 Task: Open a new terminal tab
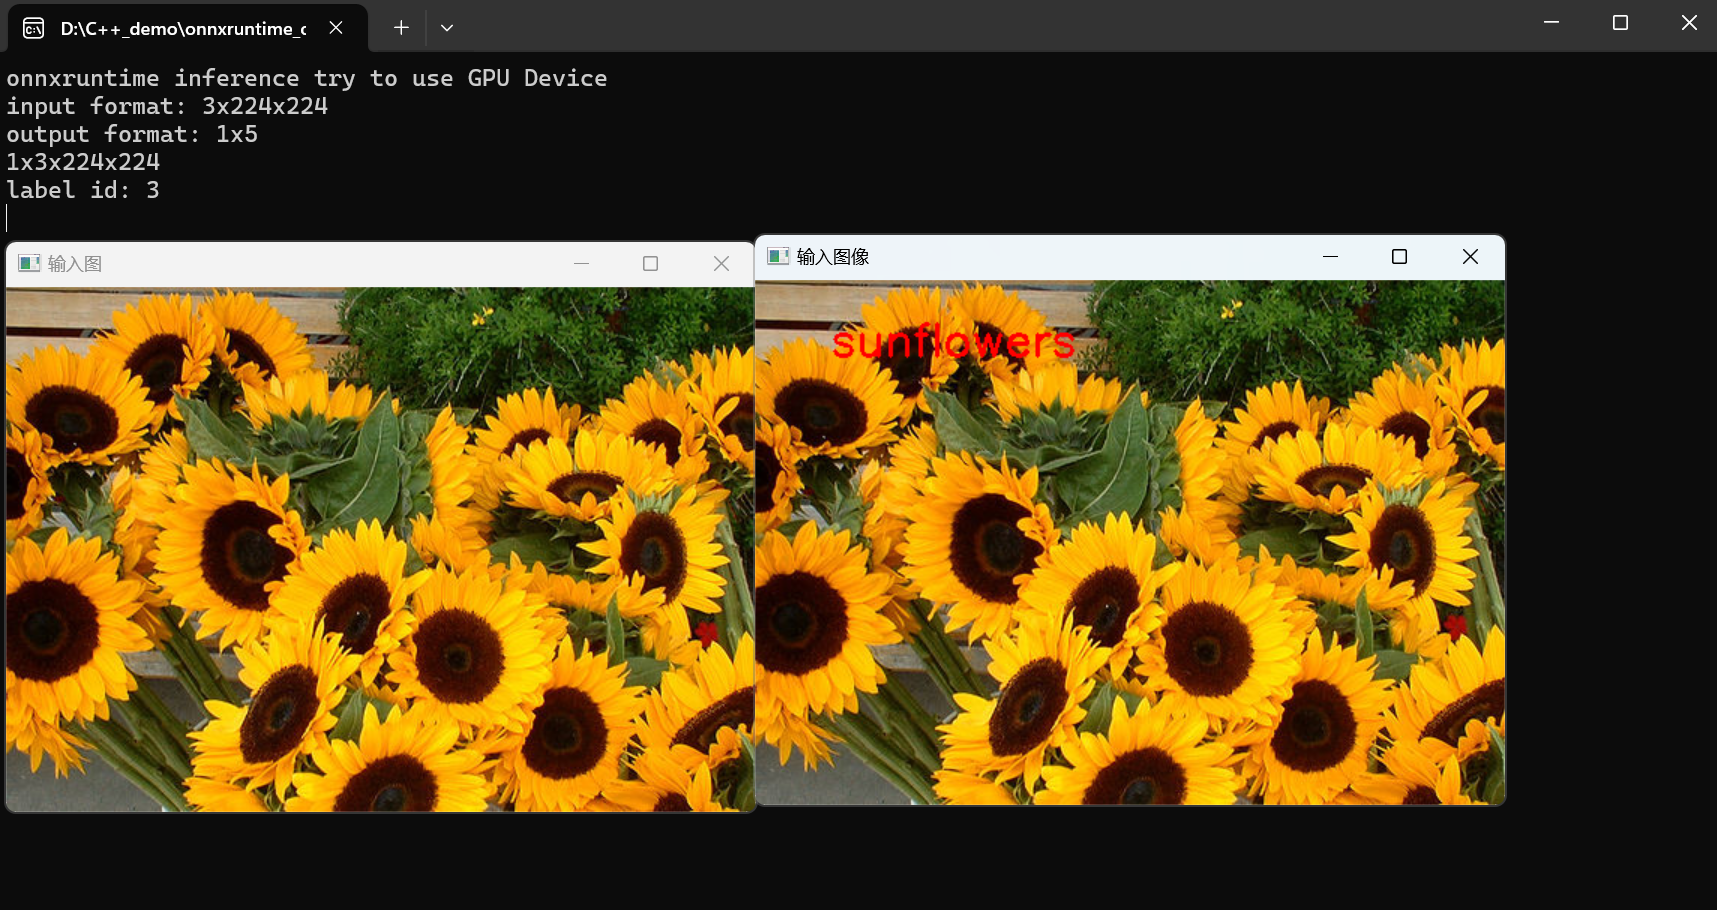point(401,28)
